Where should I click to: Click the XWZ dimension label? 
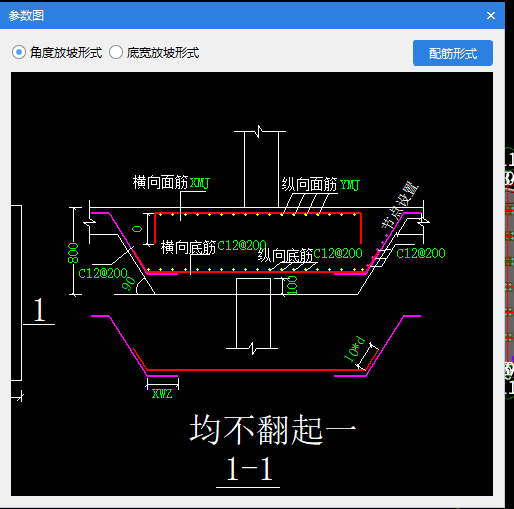tap(162, 394)
